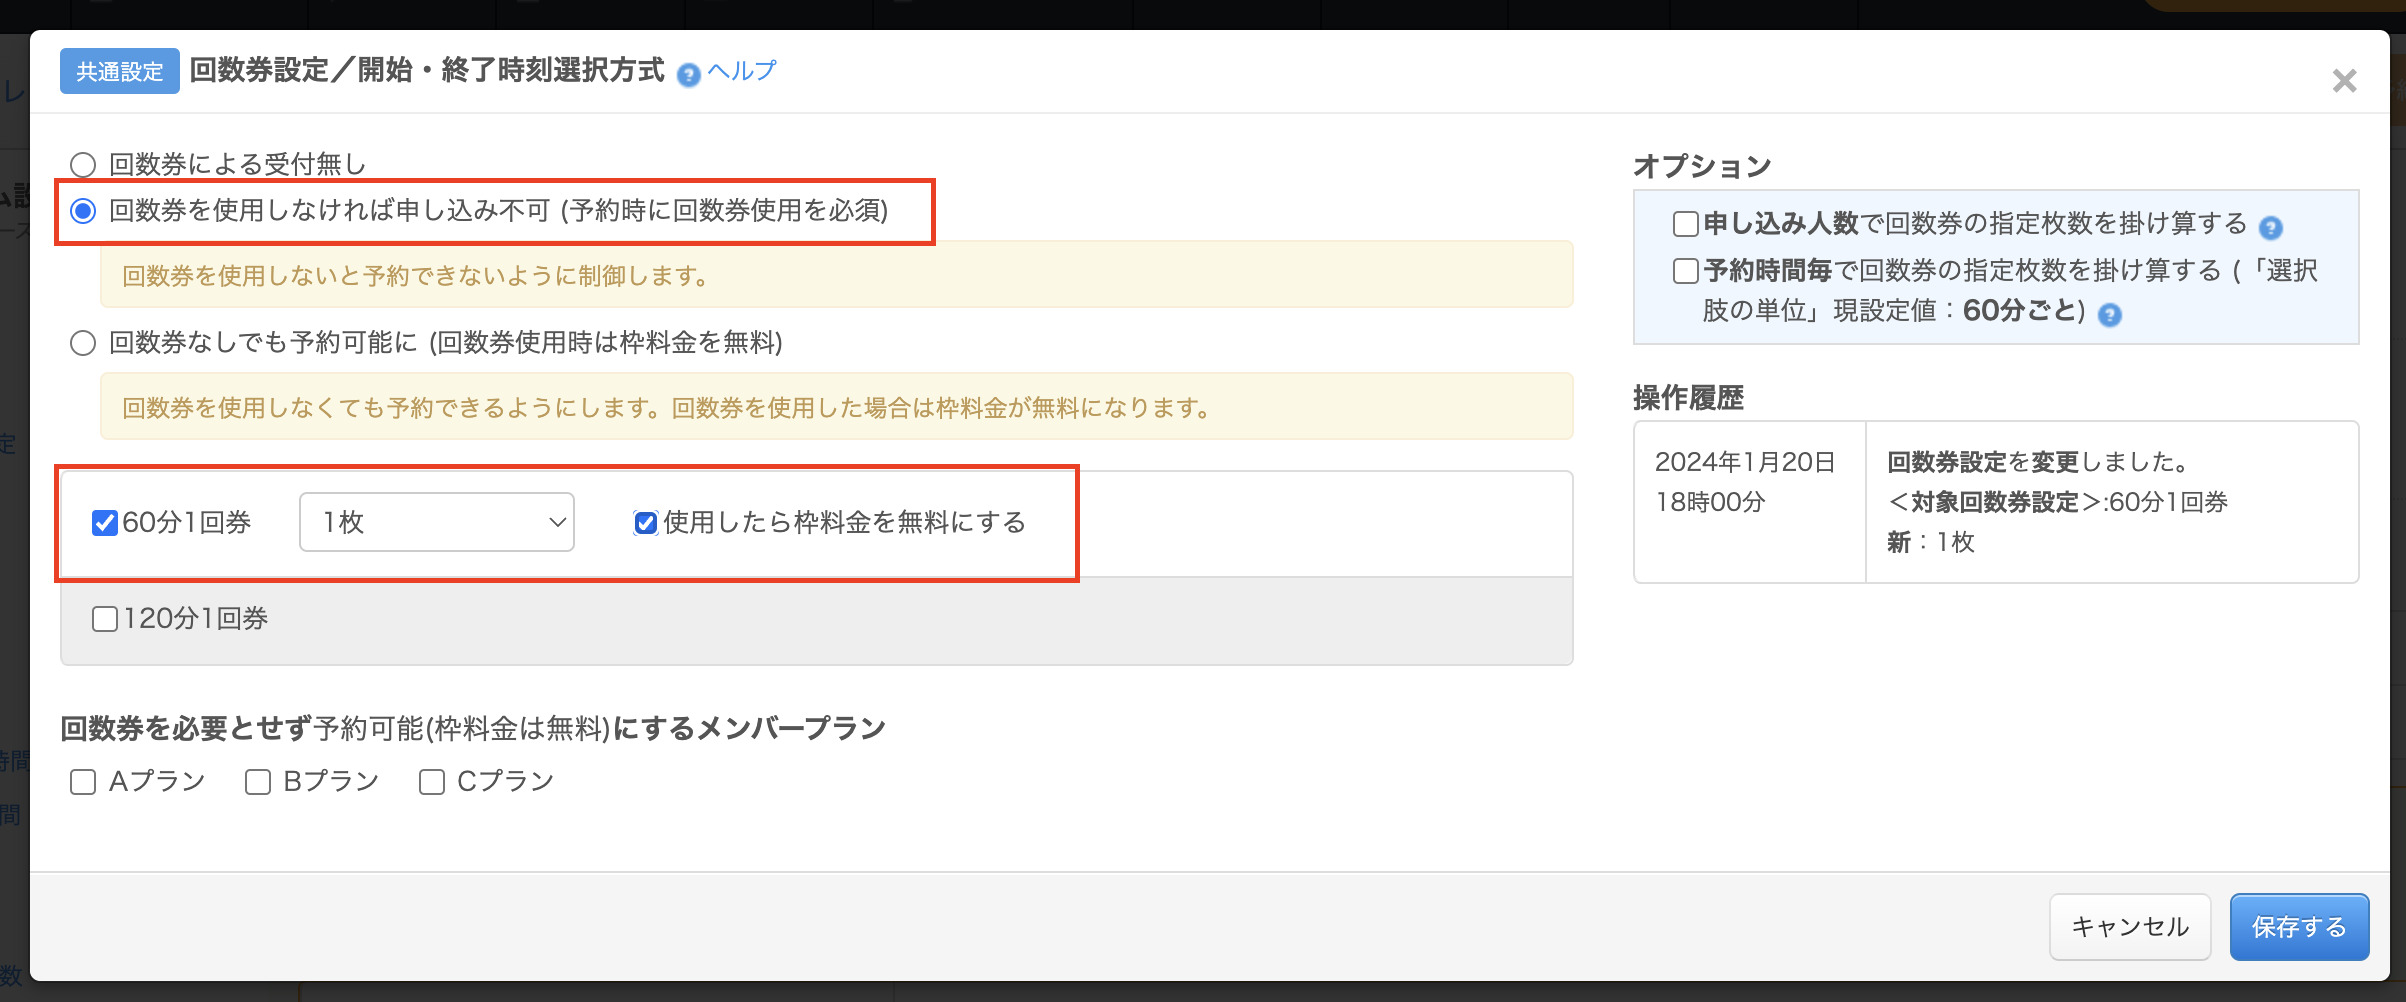Enable 予約時間毎で掛け算する option checkbox
This screenshot has width=2406, height=1002.
coord(1686,271)
